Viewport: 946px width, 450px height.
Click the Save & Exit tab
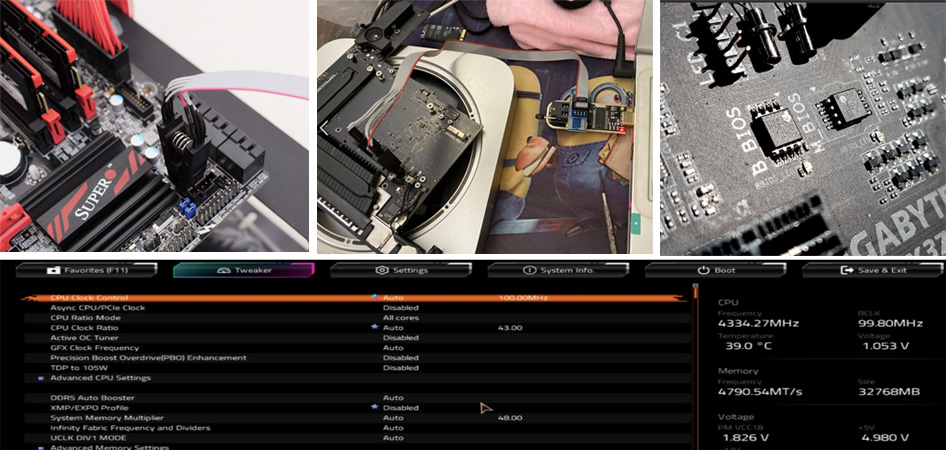[x=873, y=270]
